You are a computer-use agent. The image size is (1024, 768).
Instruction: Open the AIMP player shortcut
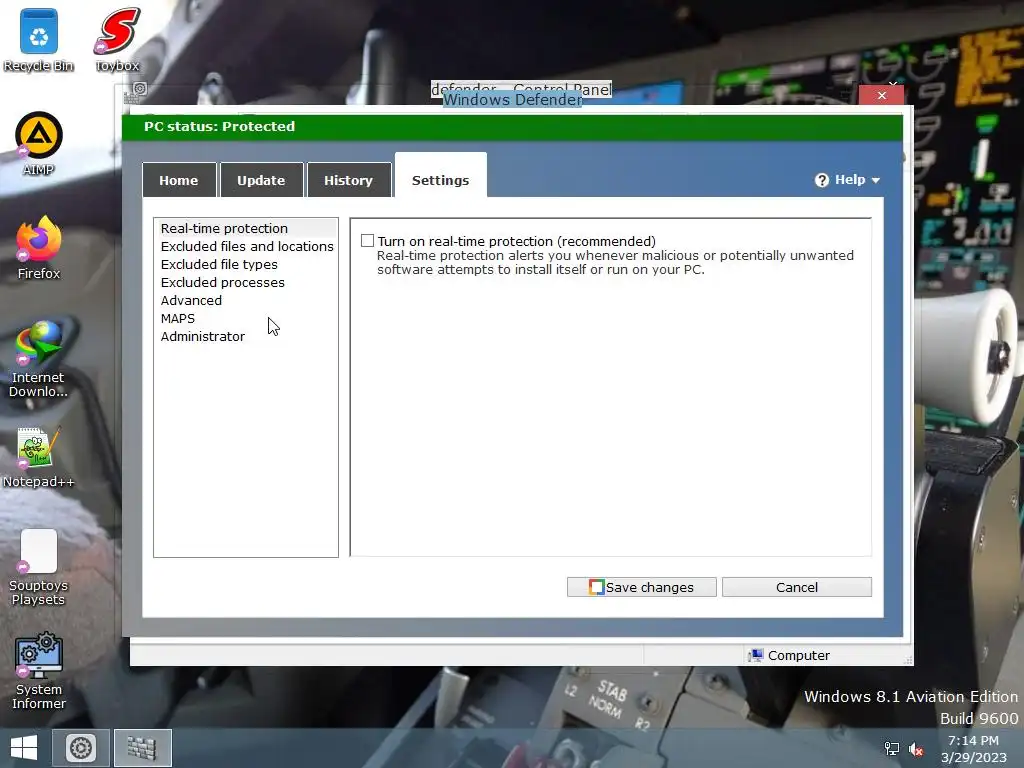[39, 144]
